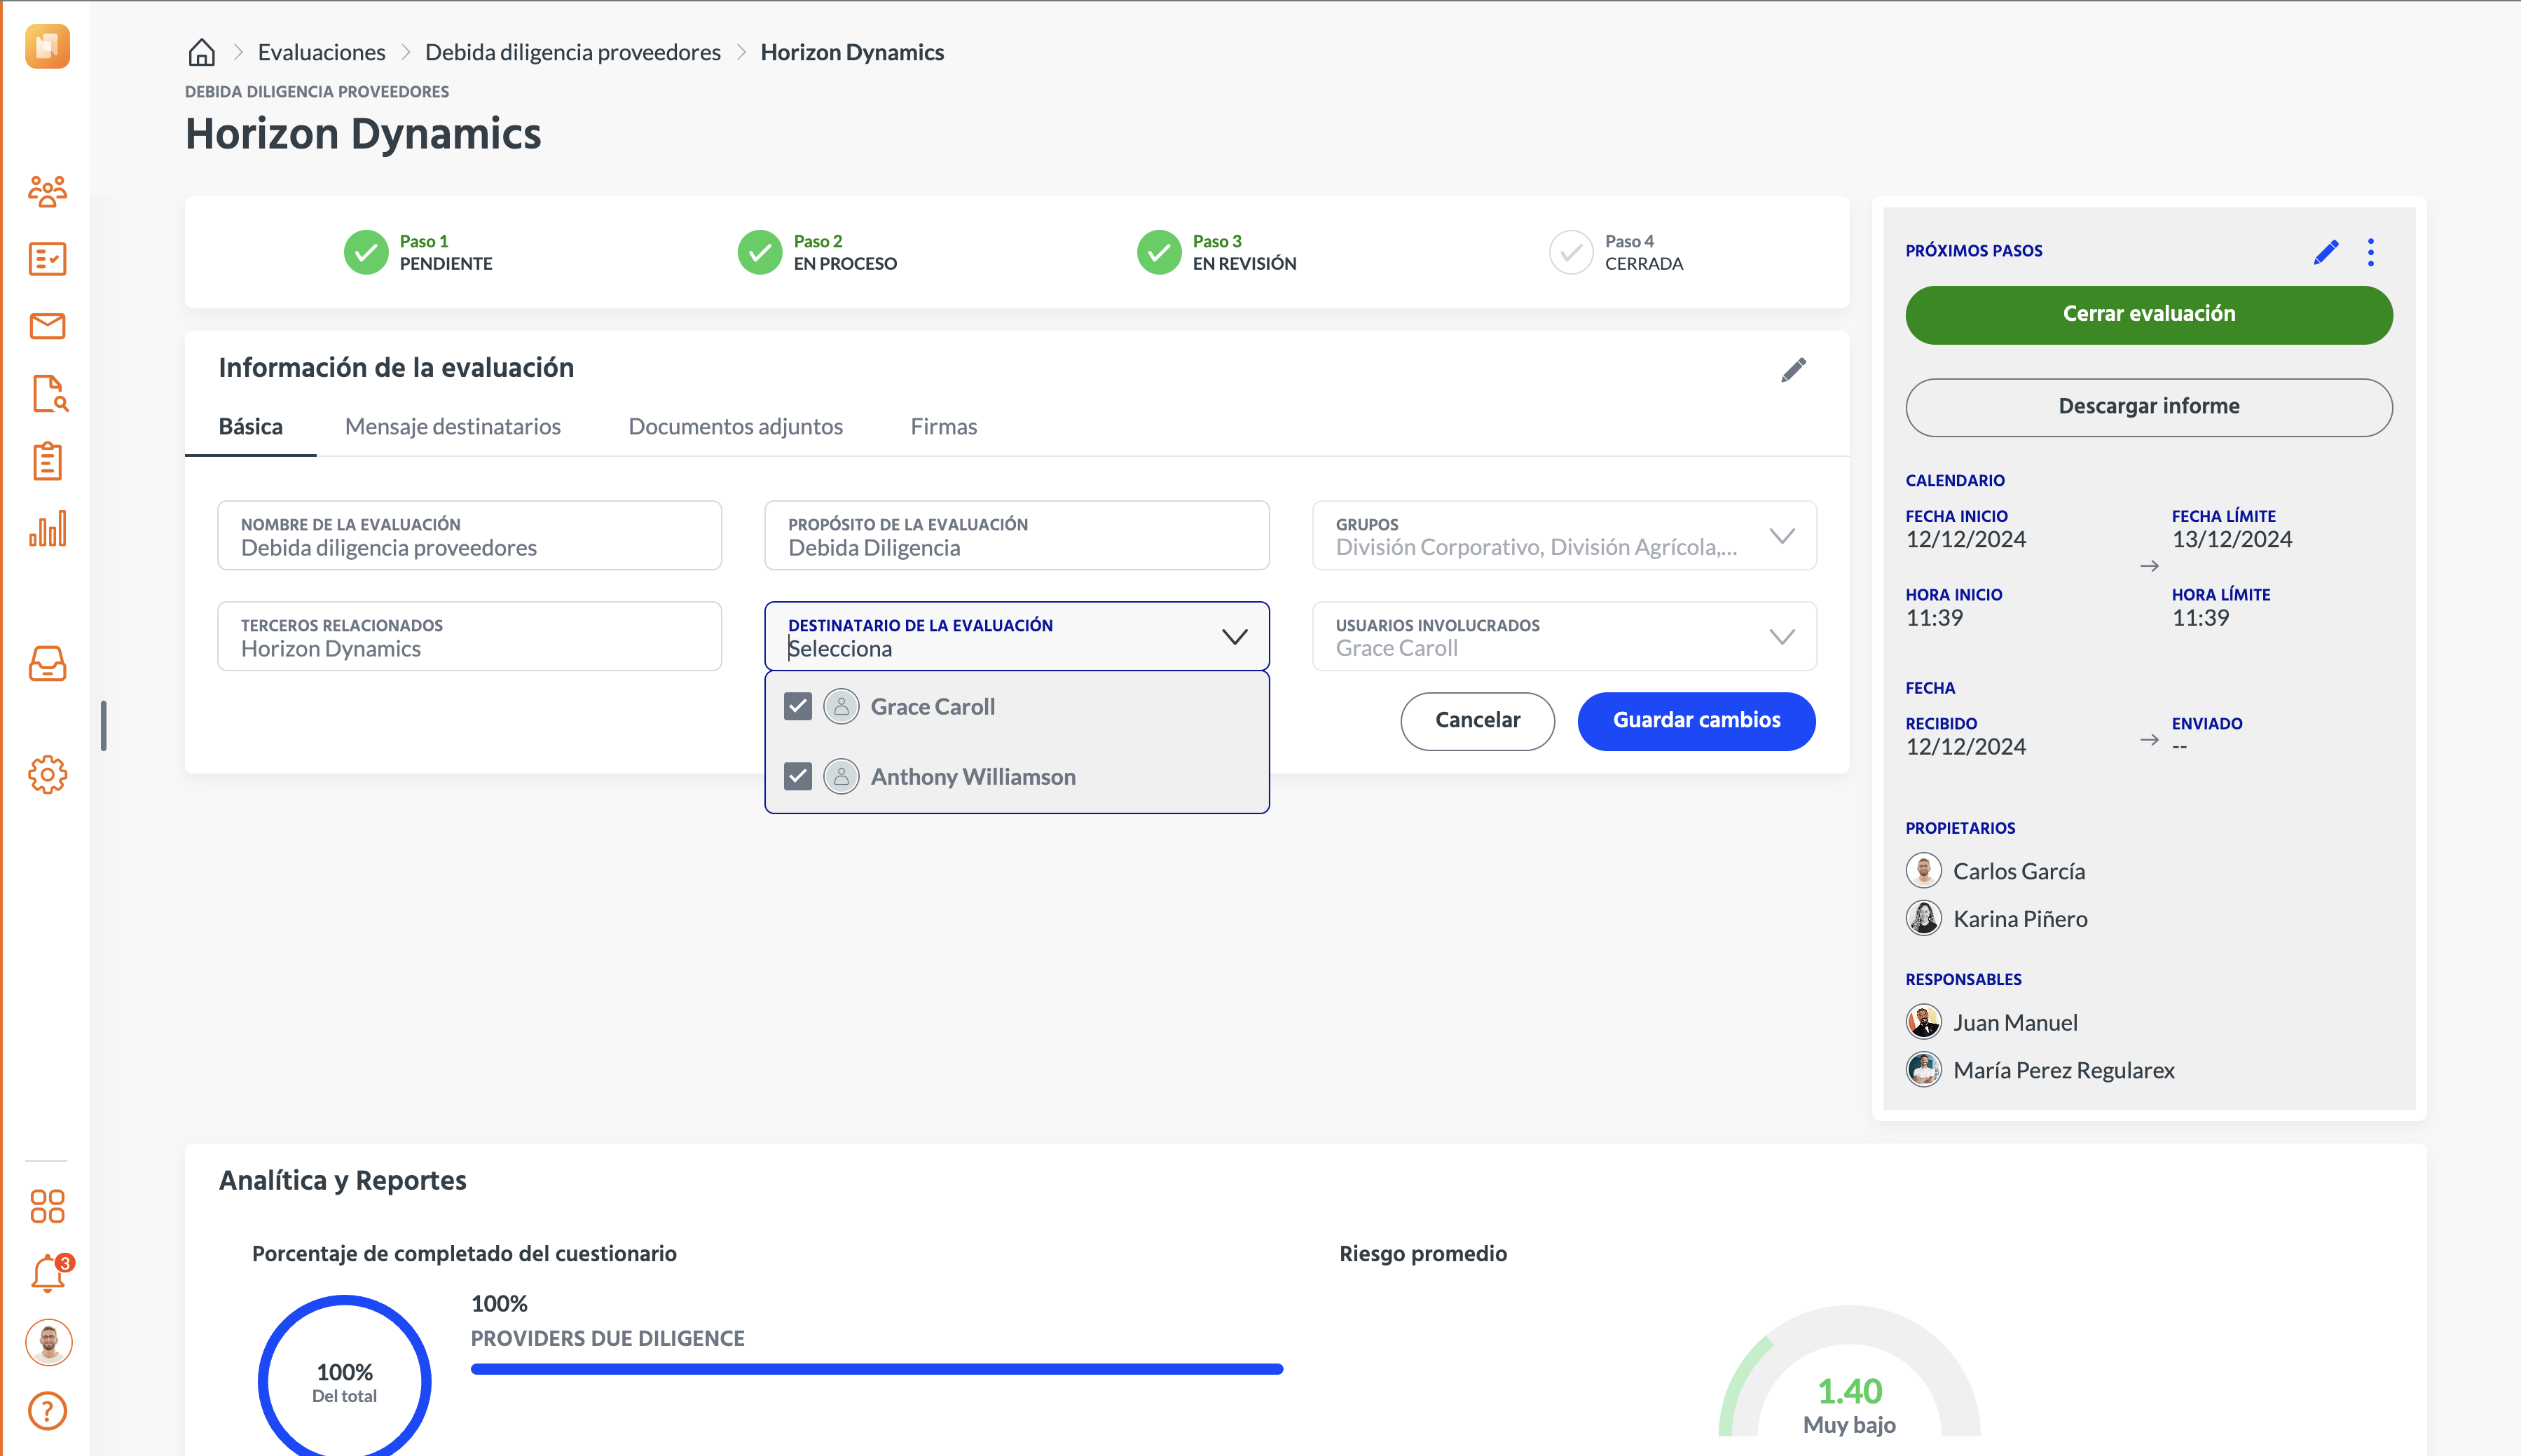The image size is (2521, 1456).
Task: Click the blue pencil icon in Próximos Pasos
Action: pos(2326,252)
